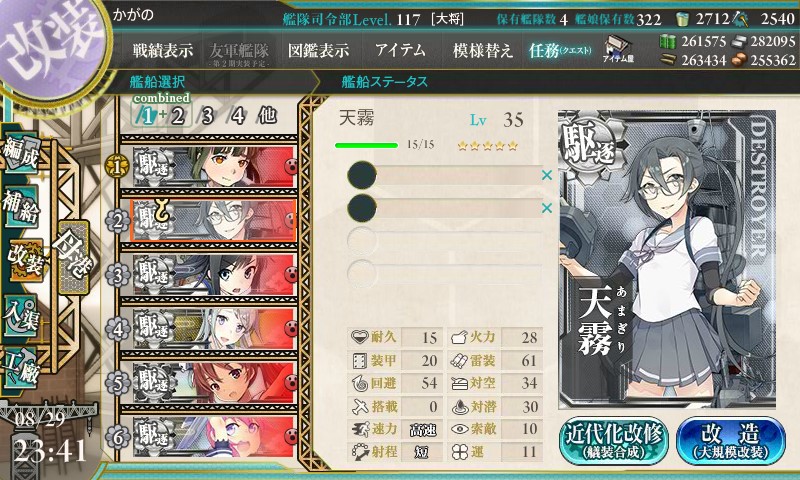Click the round 改装 emblem at top-left
Viewport: 800px width, 480px height.
point(51,46)
